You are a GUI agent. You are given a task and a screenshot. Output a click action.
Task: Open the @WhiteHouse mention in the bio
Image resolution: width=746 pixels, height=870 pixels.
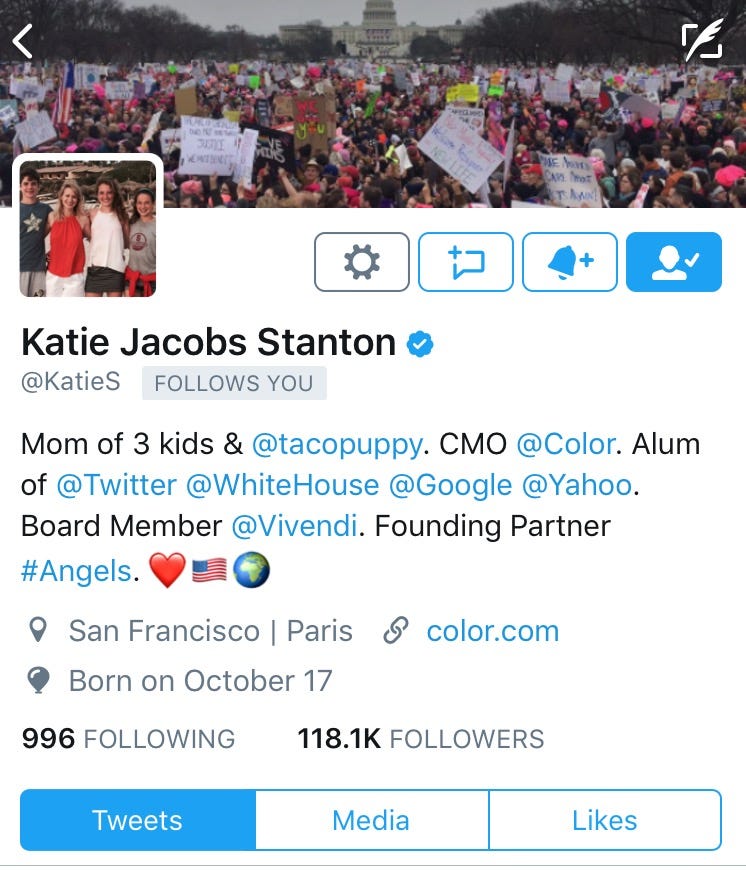(282, 485)
